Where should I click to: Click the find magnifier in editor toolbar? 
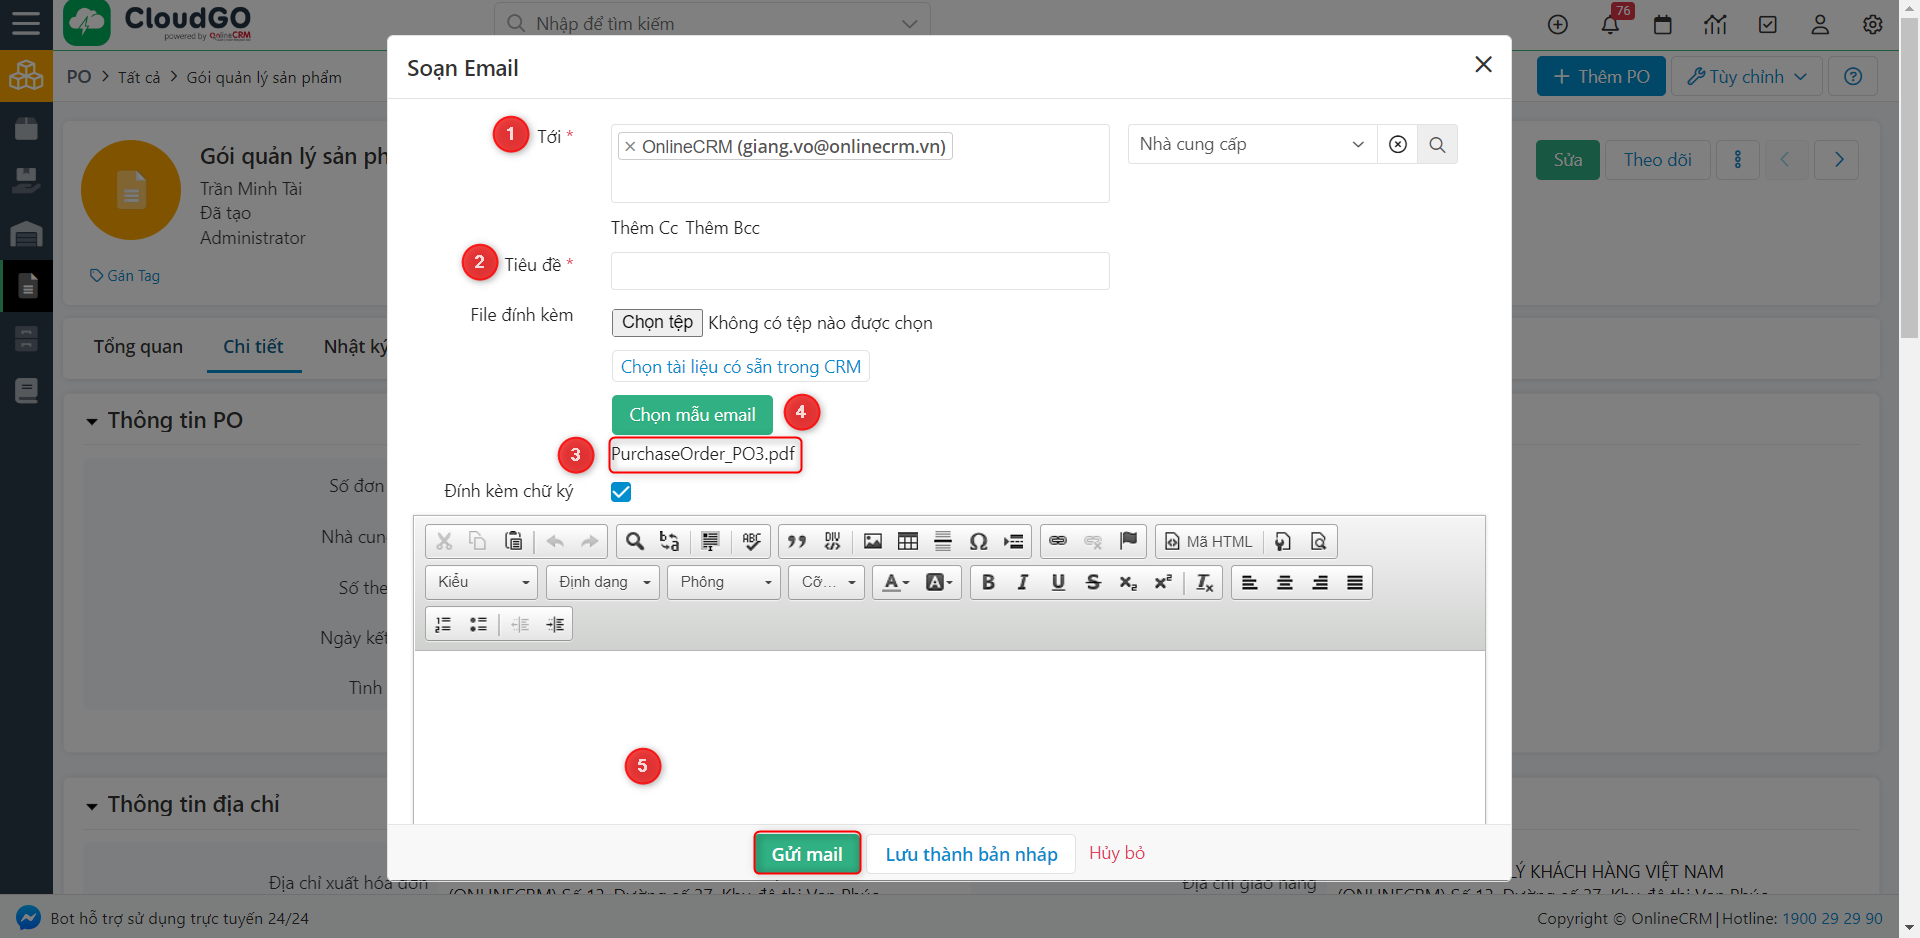coord(634,541)
